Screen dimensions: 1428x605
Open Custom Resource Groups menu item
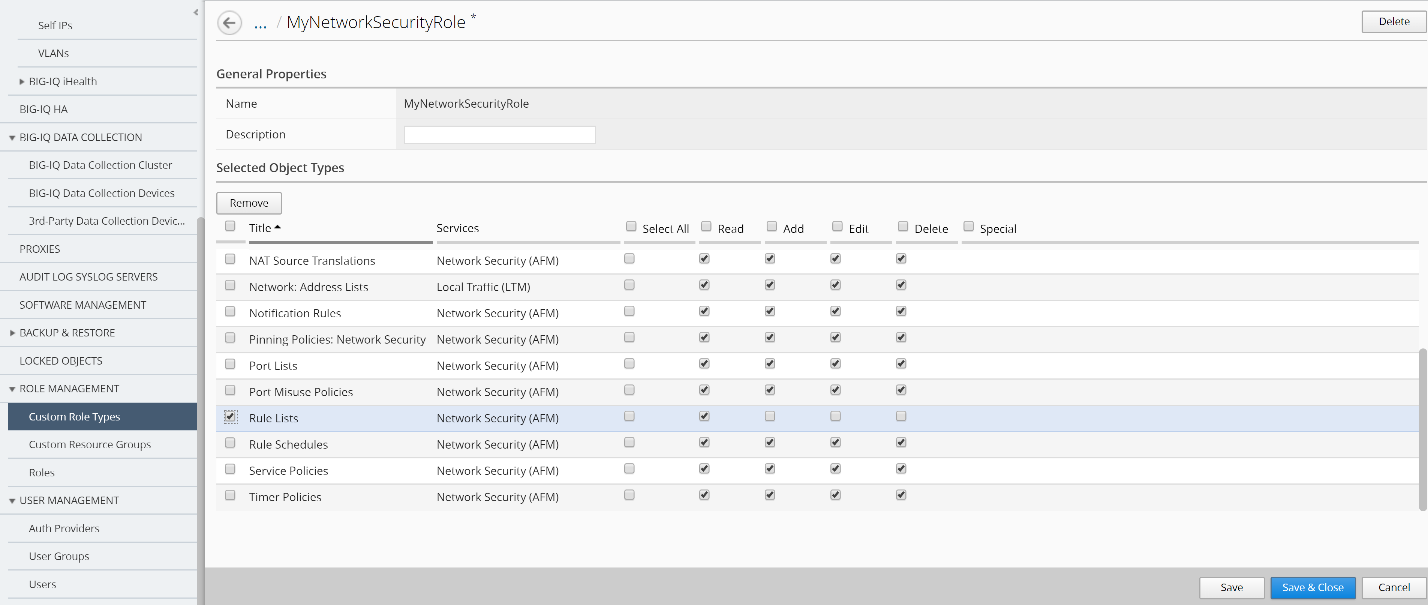pyautogui.click(x=90, y=444)
